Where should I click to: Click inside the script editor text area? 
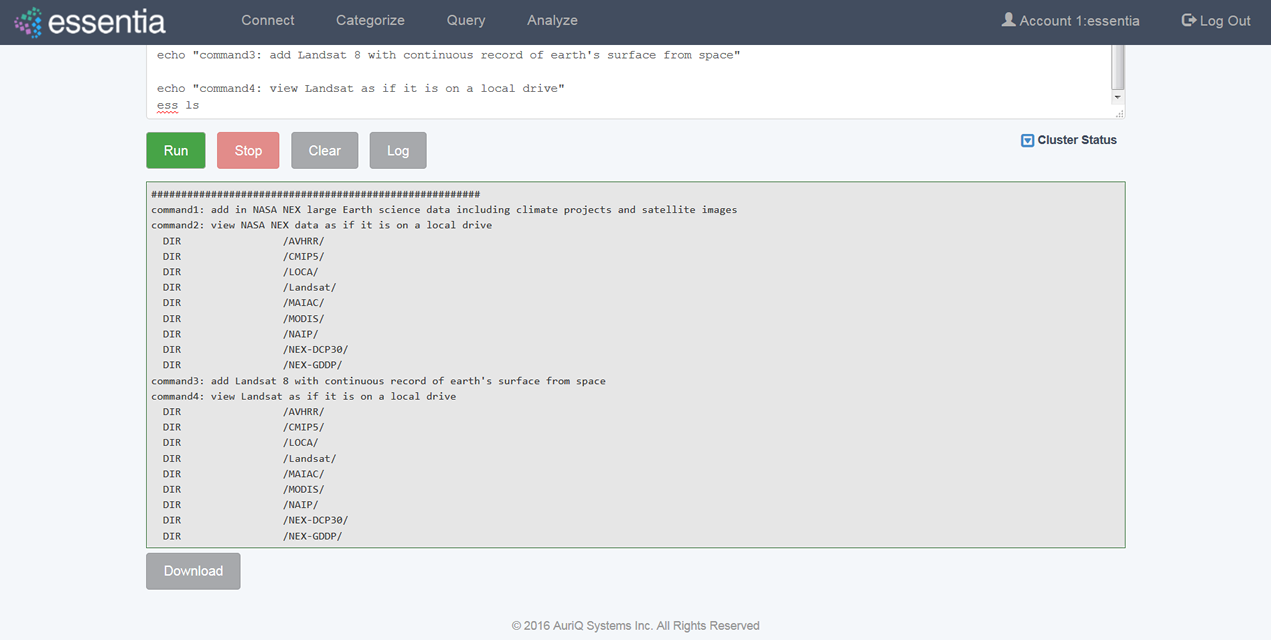[630, 80]
